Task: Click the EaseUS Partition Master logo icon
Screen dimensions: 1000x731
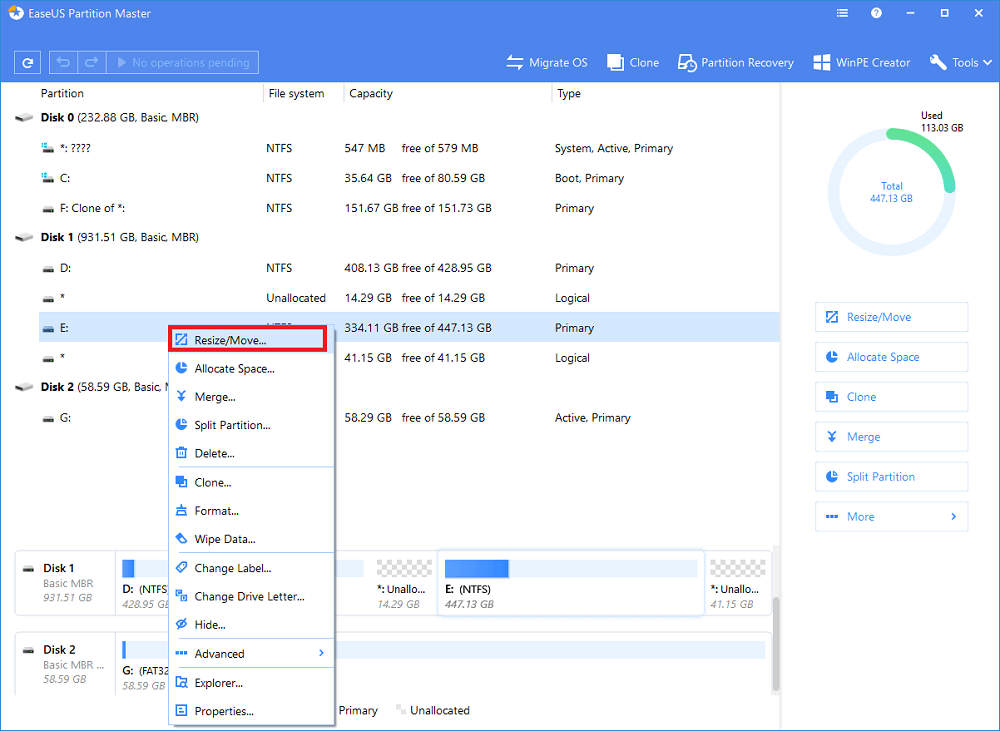Action: (x=16, y=13)
